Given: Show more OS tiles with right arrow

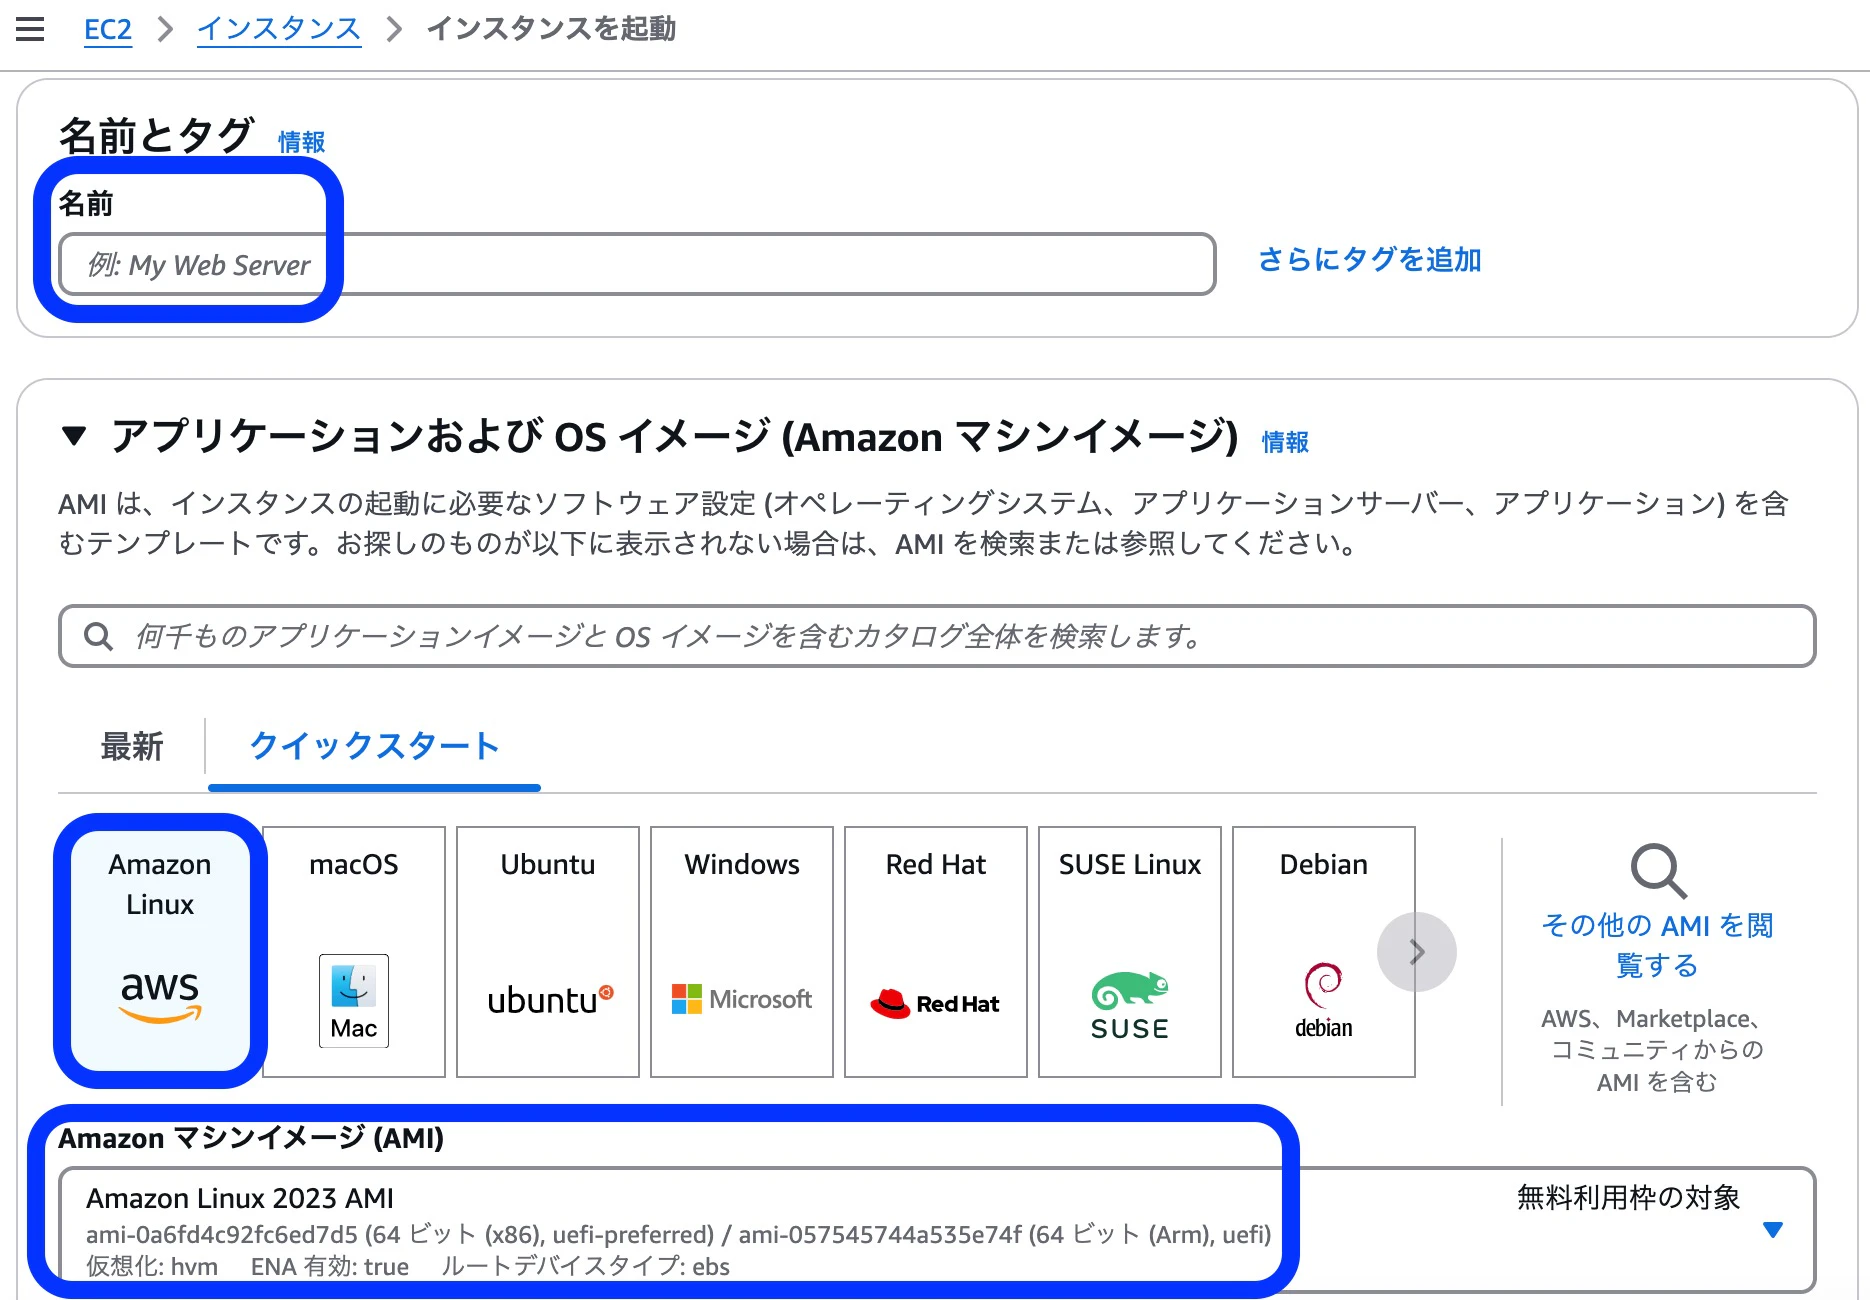Looking at the screenshot, I should tap(1416, 952).
